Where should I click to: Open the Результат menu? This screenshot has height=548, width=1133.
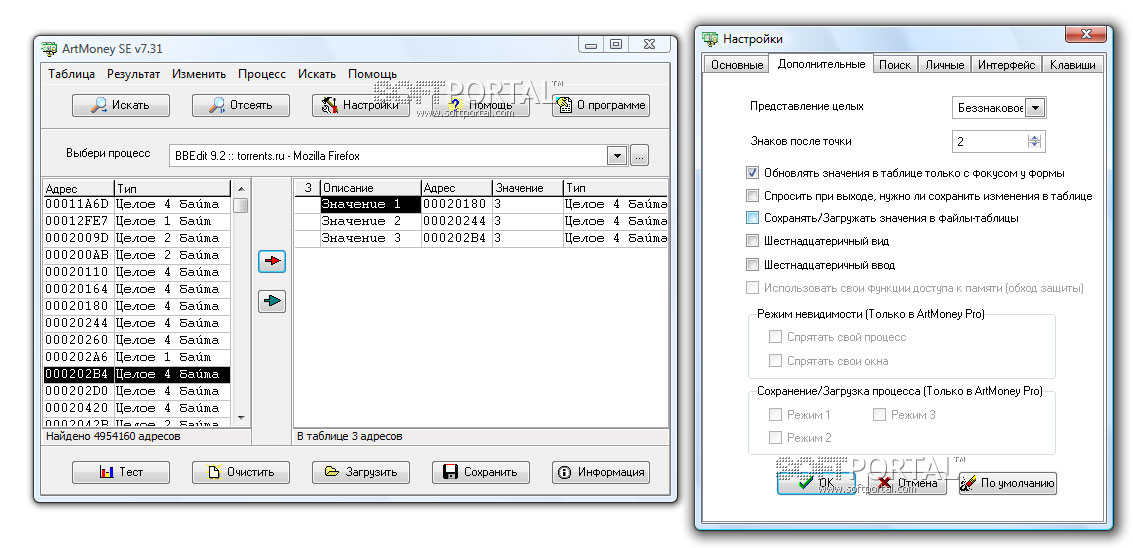coord(134,74)
